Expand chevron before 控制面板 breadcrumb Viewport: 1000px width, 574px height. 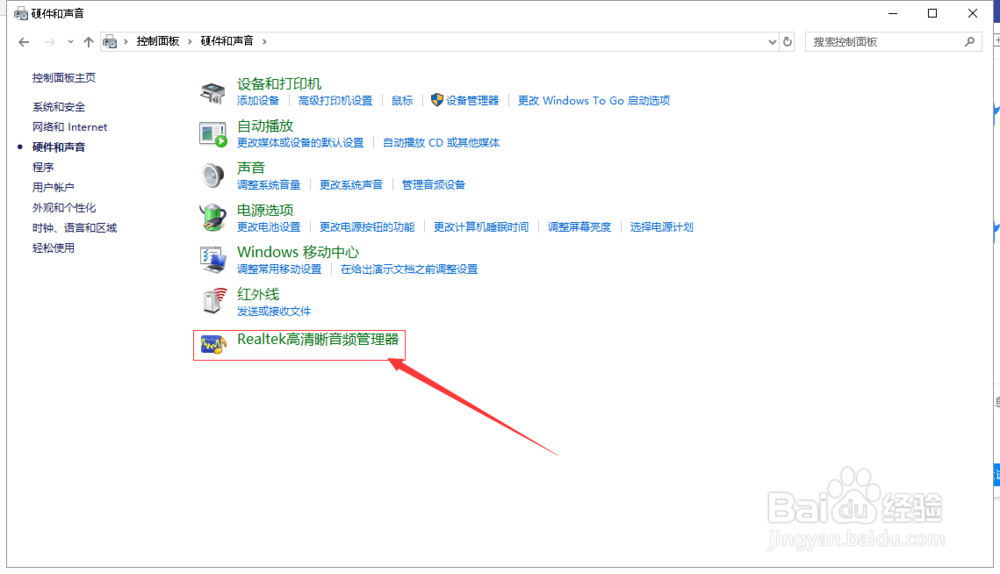126,41
